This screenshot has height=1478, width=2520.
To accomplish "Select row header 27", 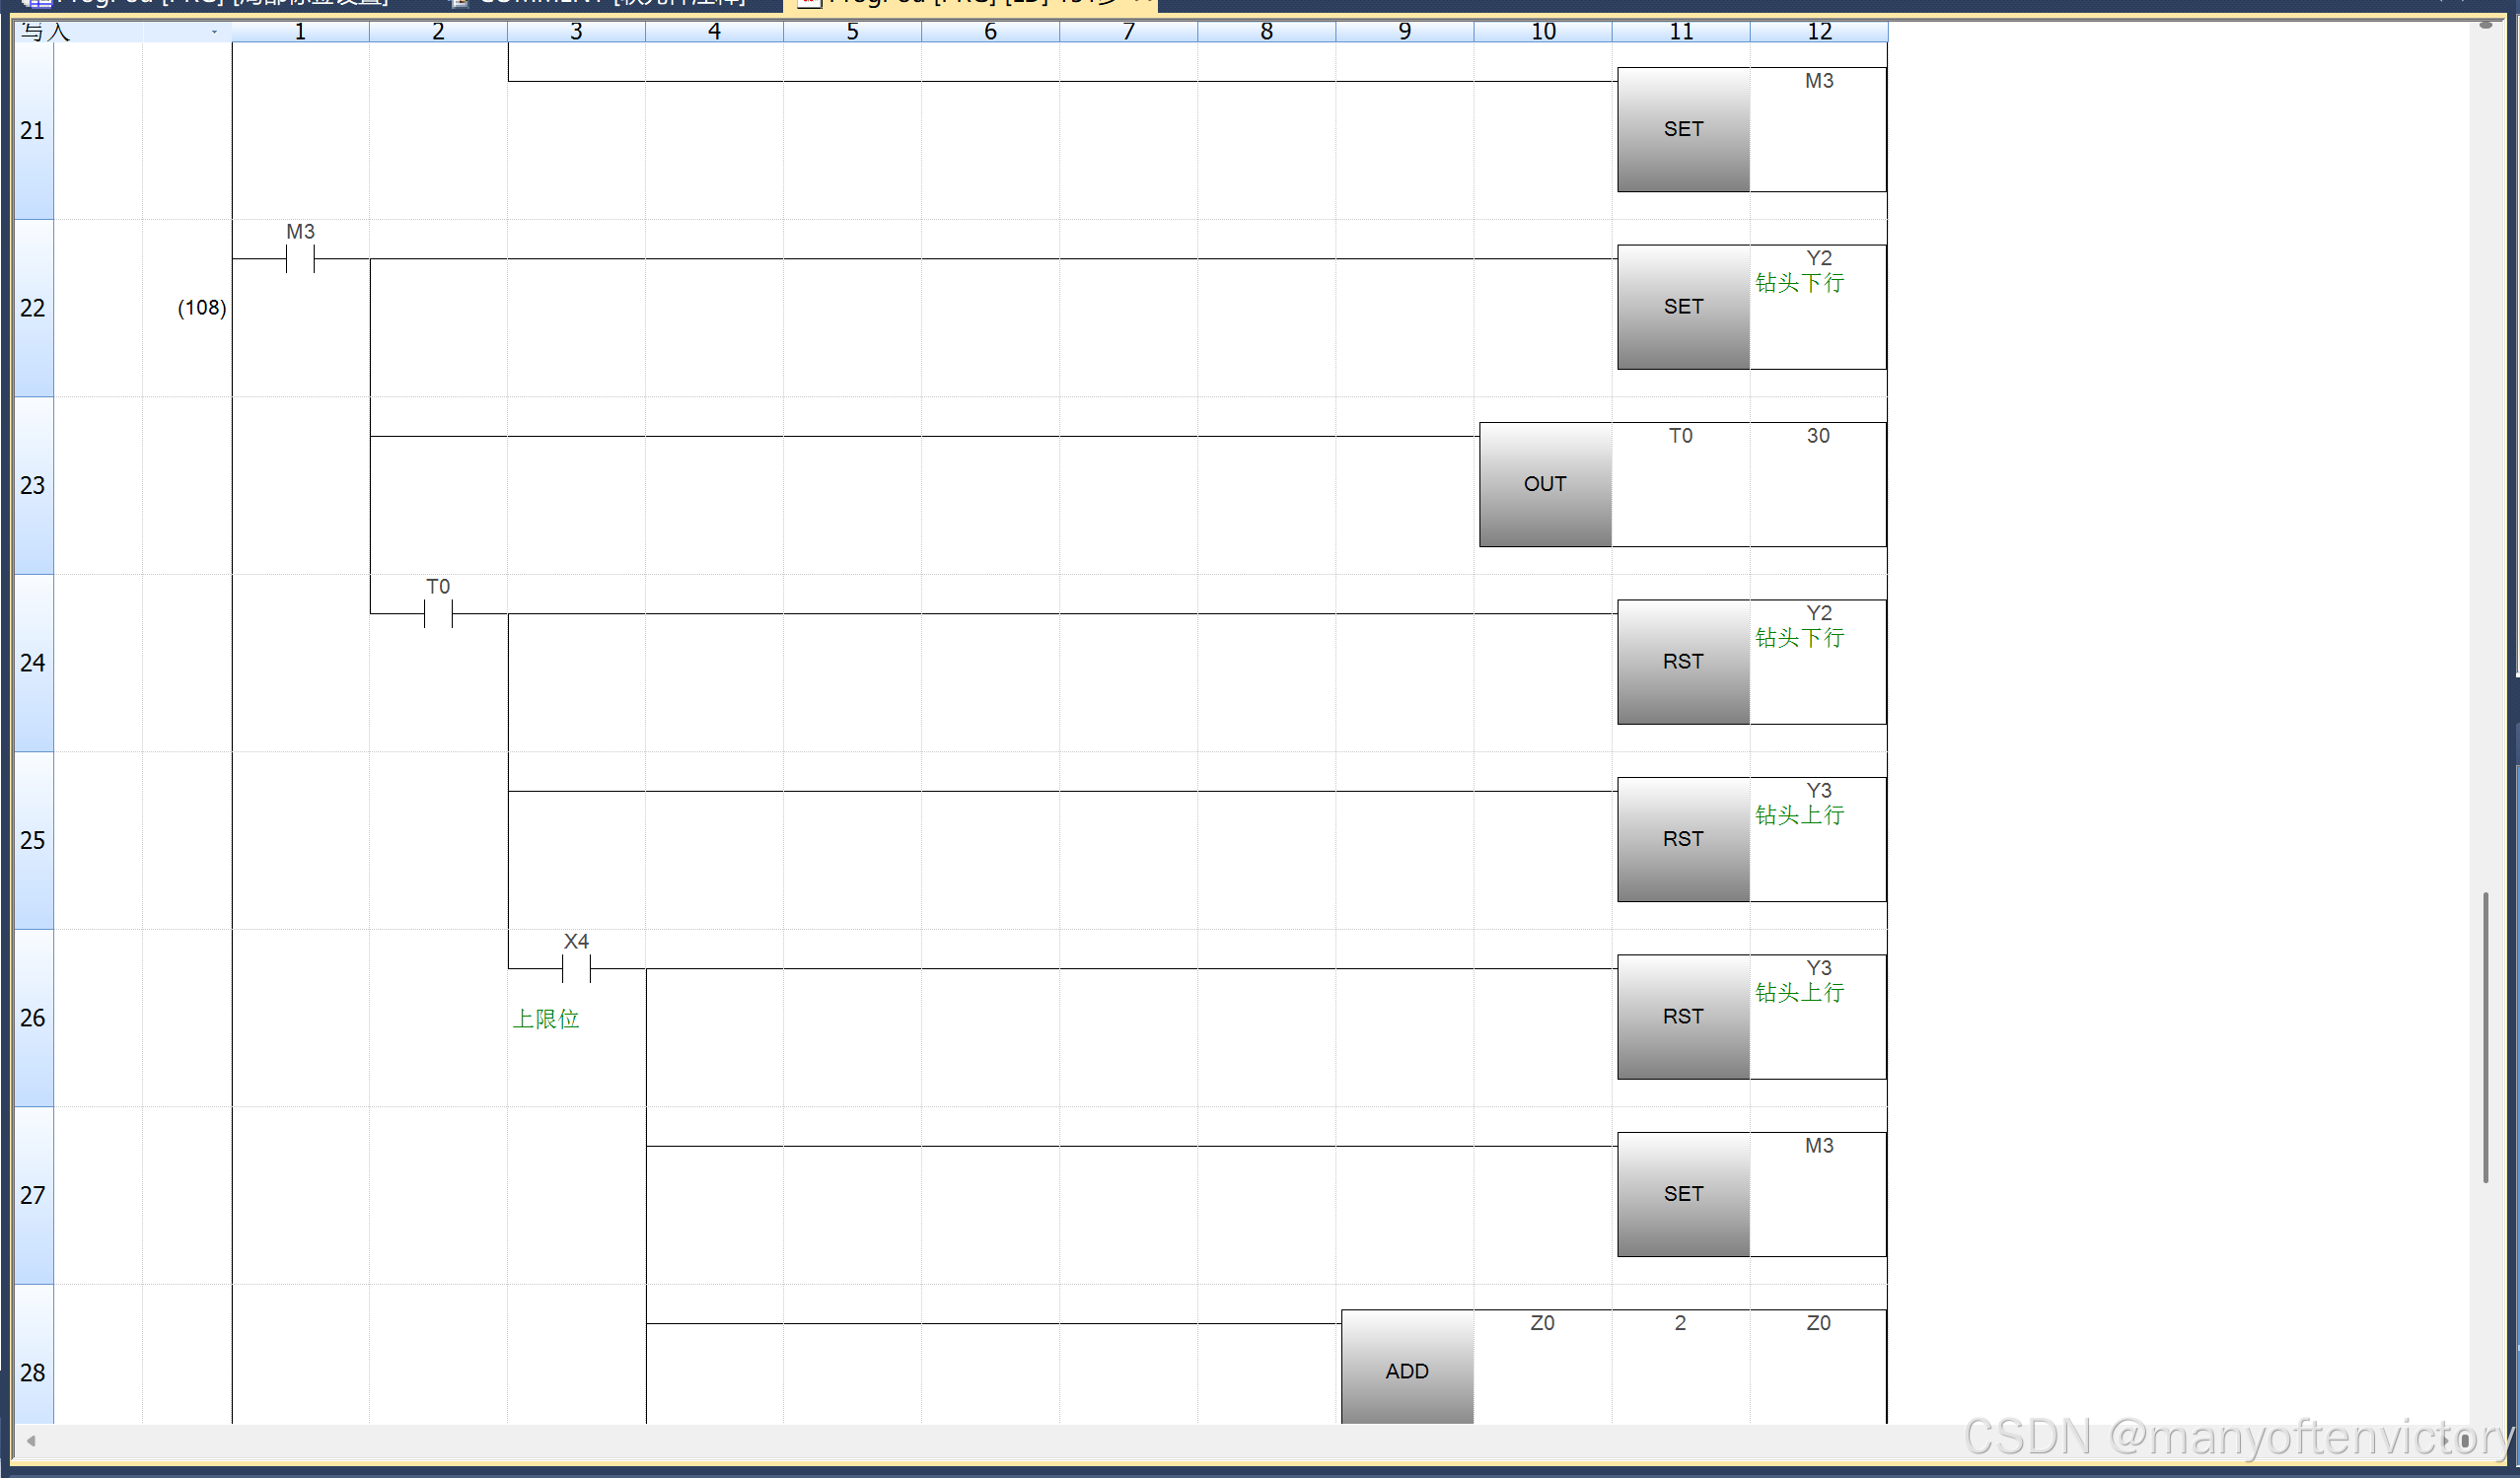I will click(x=33, y=1195).
